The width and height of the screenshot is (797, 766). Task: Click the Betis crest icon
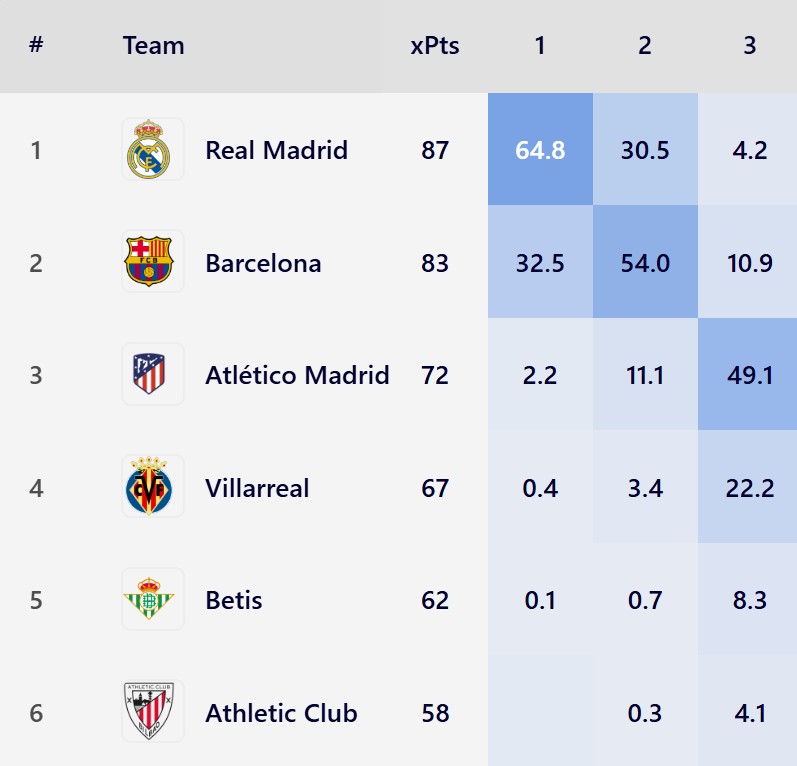click(152, 600)
